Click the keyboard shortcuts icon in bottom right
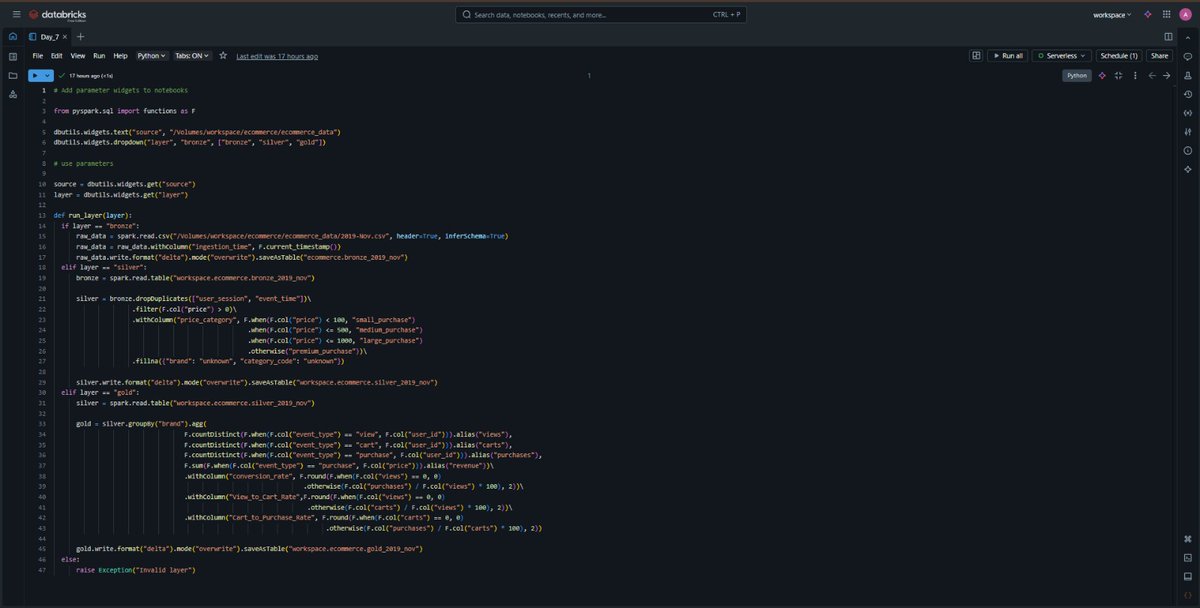 pyautogui.click(x=1187, y=538)
